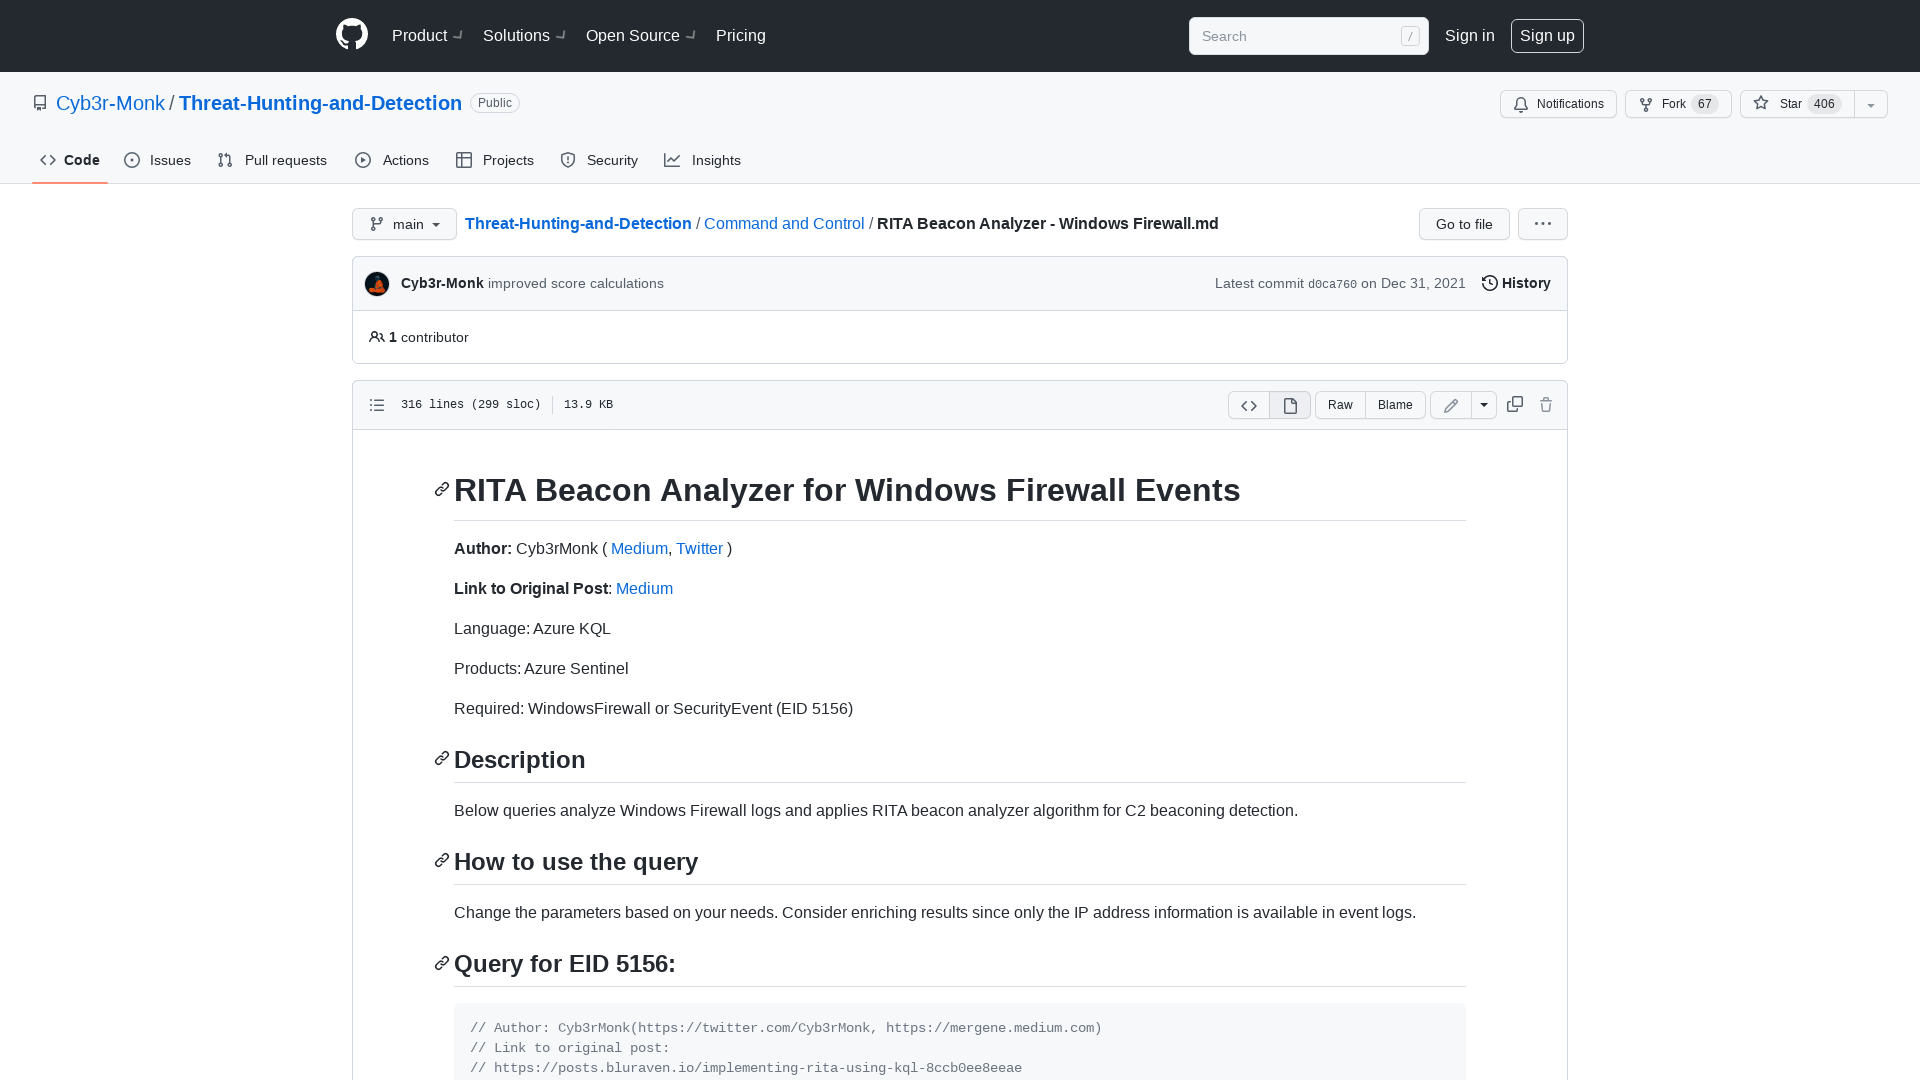Open the Security tab
Viewport: 1920px width, 1080px height.
coord(599,160)
